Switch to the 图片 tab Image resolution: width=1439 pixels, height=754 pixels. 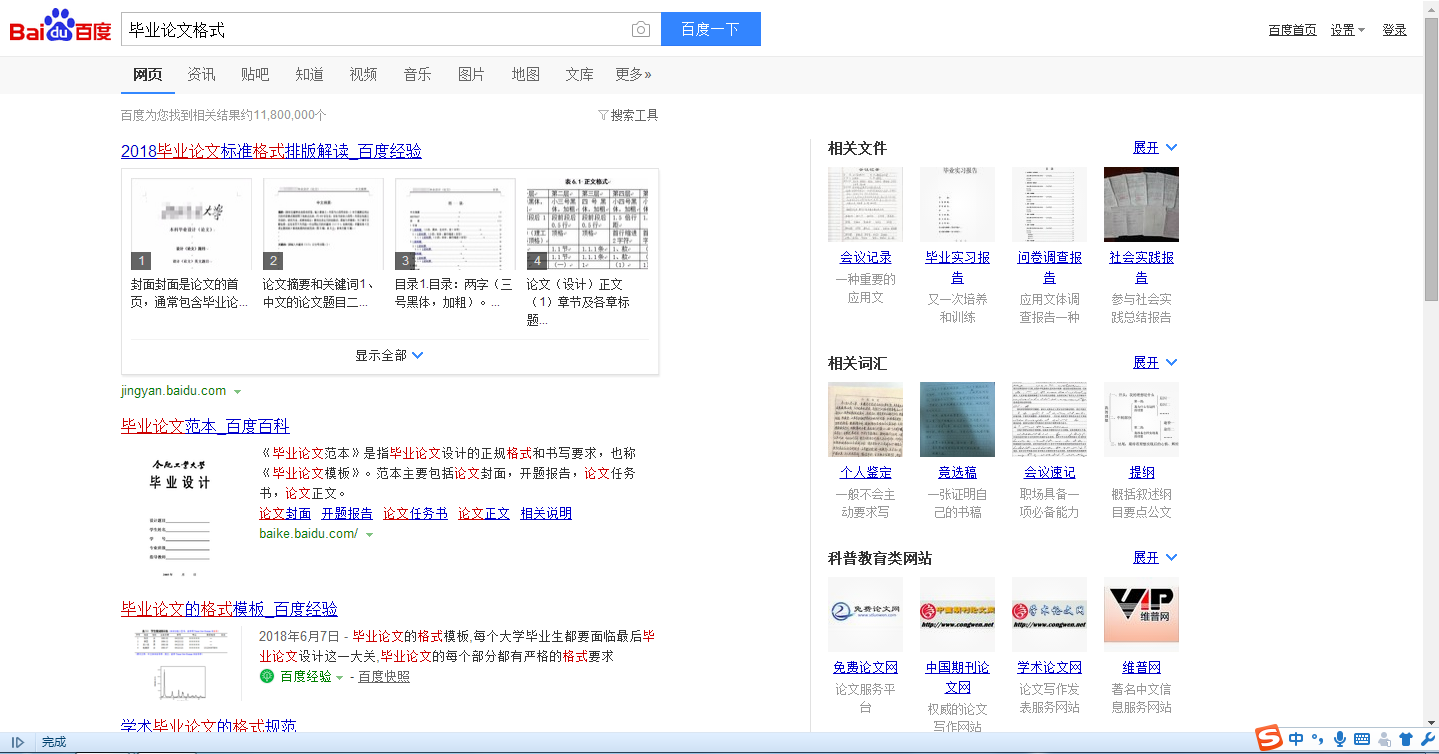[x=471, y=74]
